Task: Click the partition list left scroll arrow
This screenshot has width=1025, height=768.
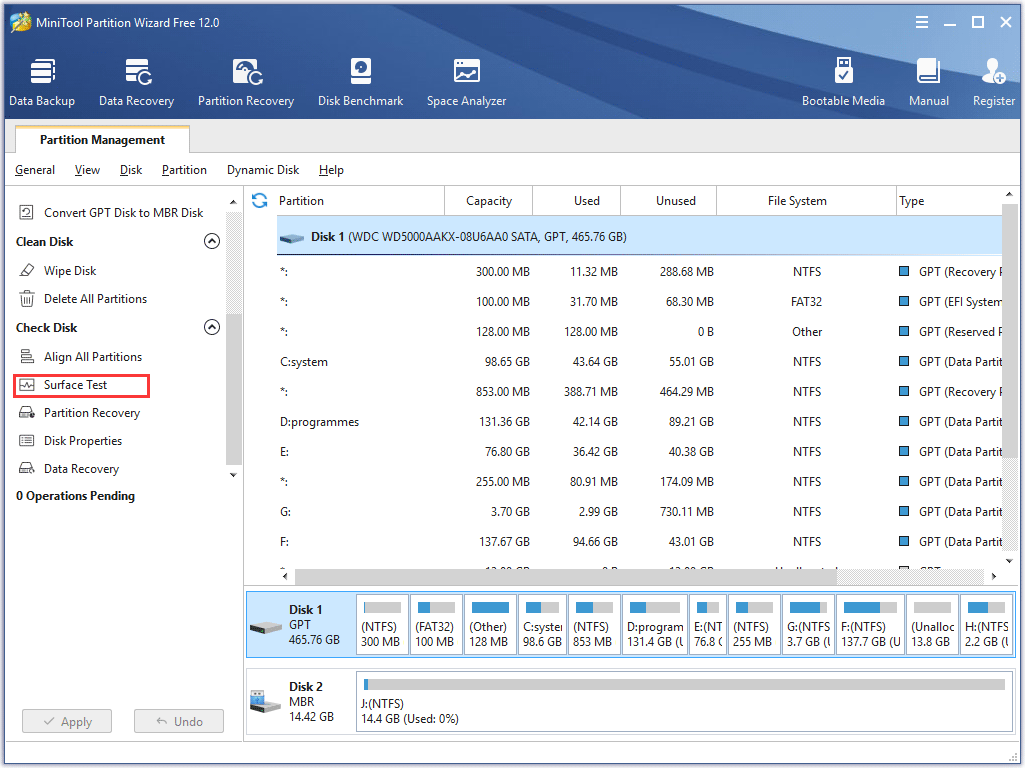Action: click(x=285, y=576)
